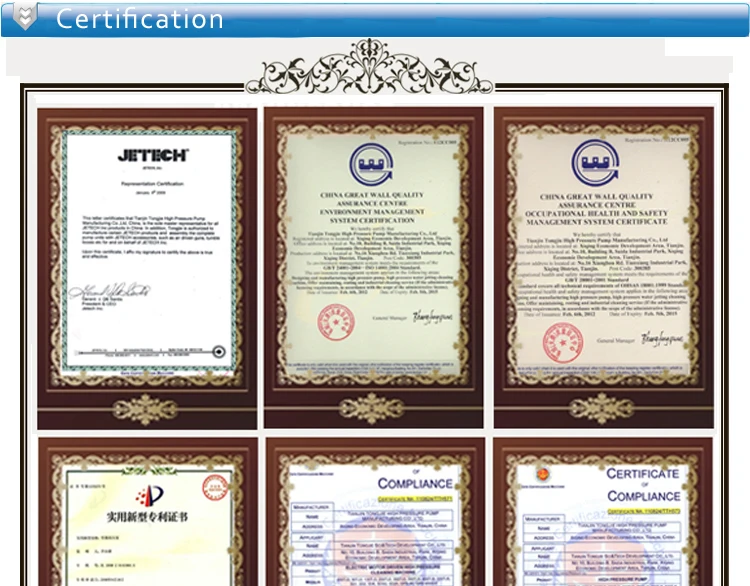Viewport: 750px width, 586px height.
Task: Click the shield chevron icon beside Certification
Action: (x=24, y=16)
